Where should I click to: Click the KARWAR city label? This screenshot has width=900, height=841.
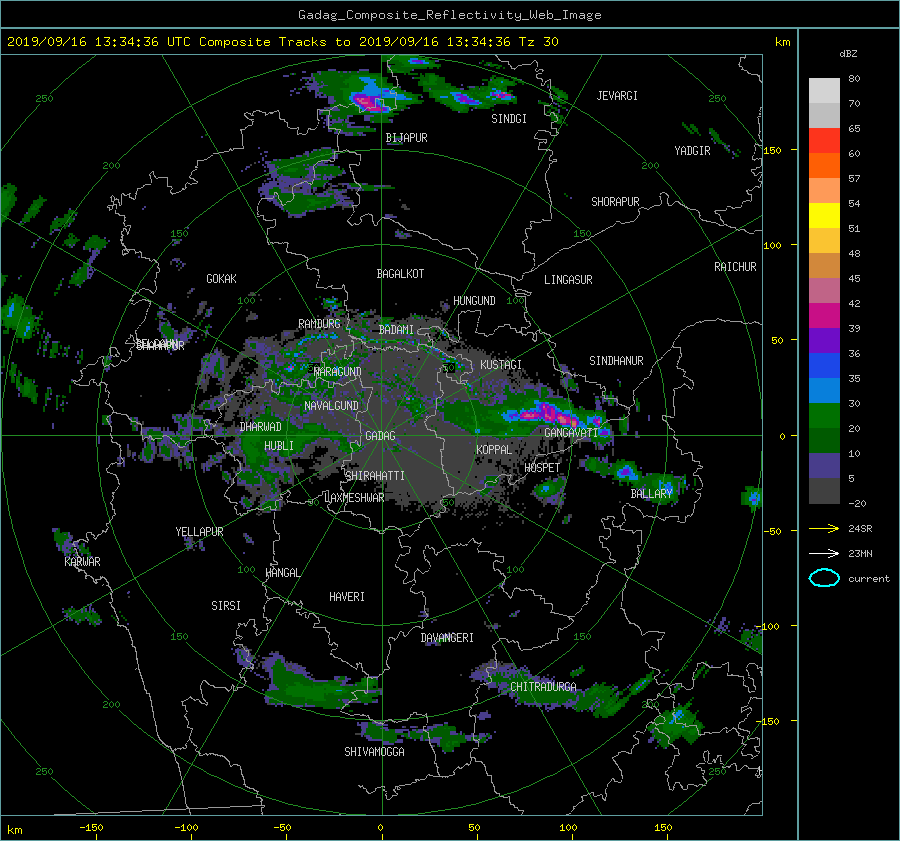[82, 562]
